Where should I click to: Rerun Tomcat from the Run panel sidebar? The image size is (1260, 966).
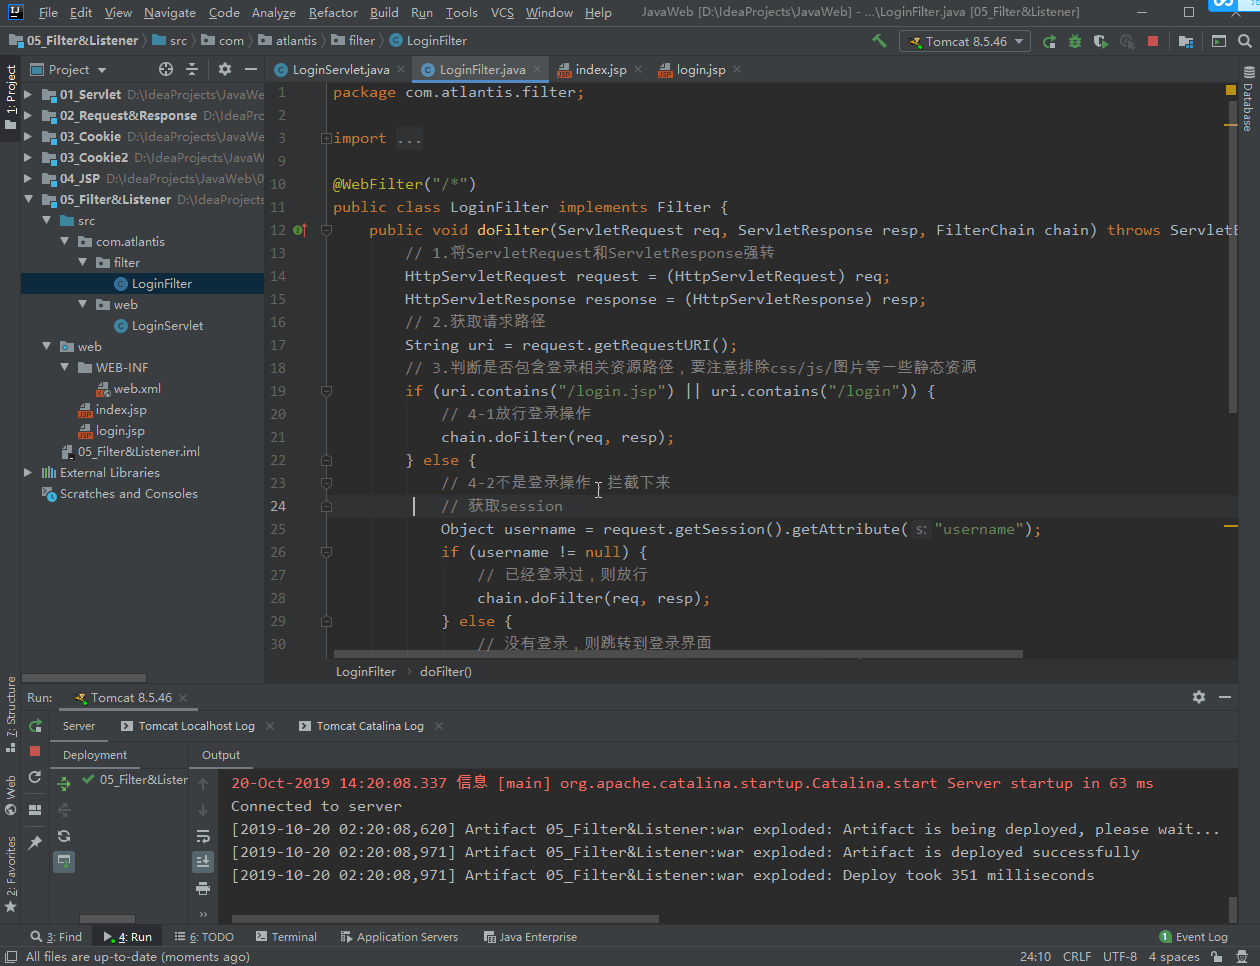coord(35,726)
